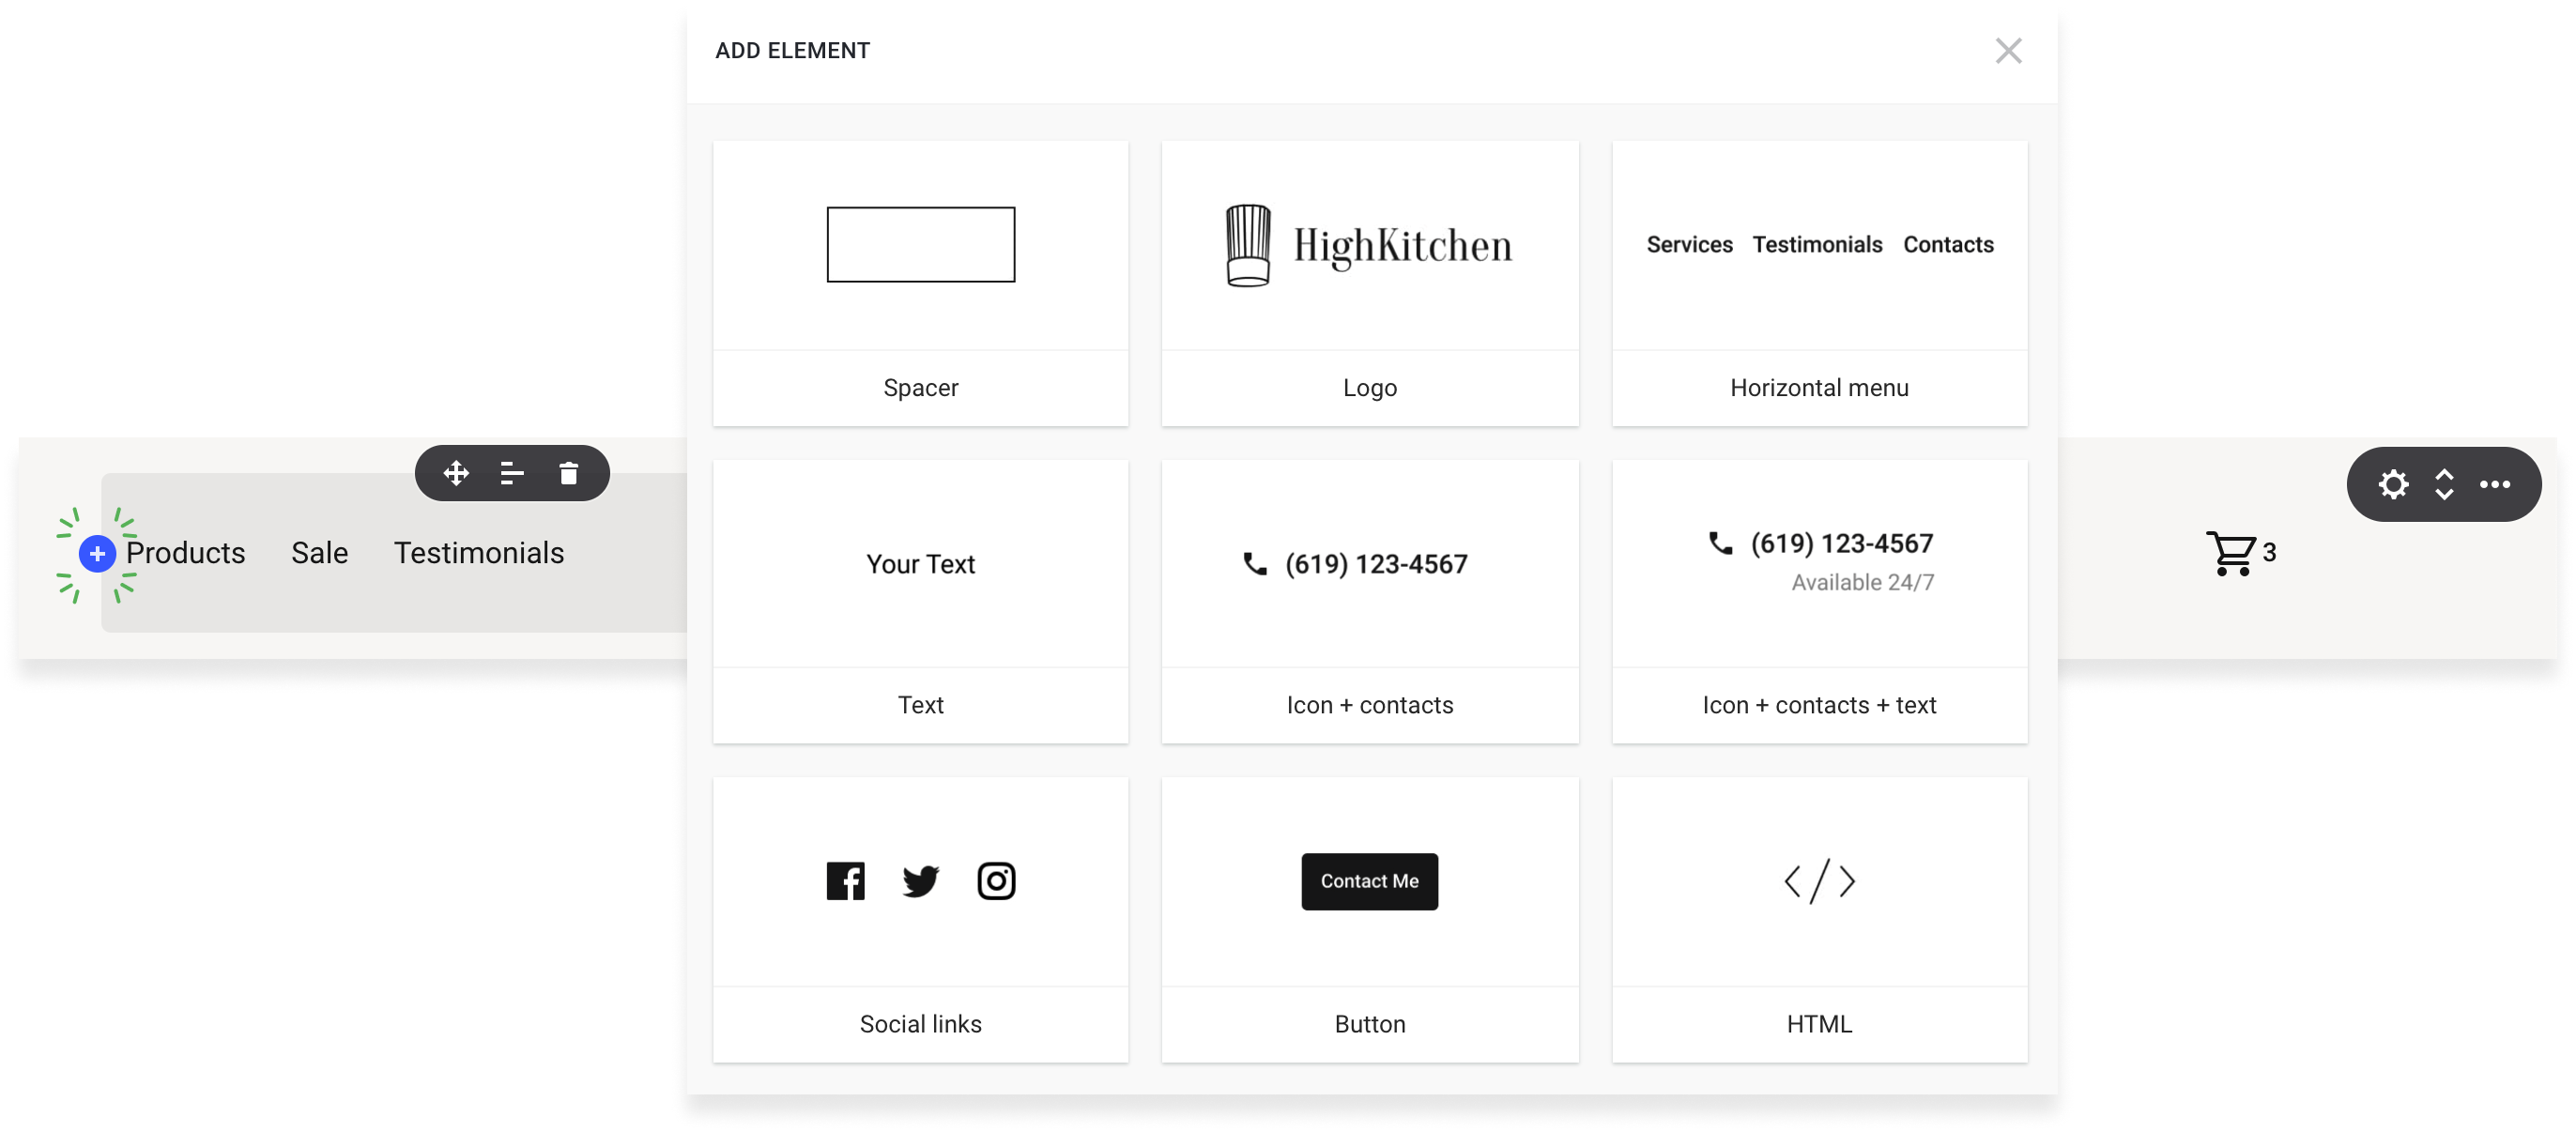Click the up-down reorder arrows icon

[2445, 484]
